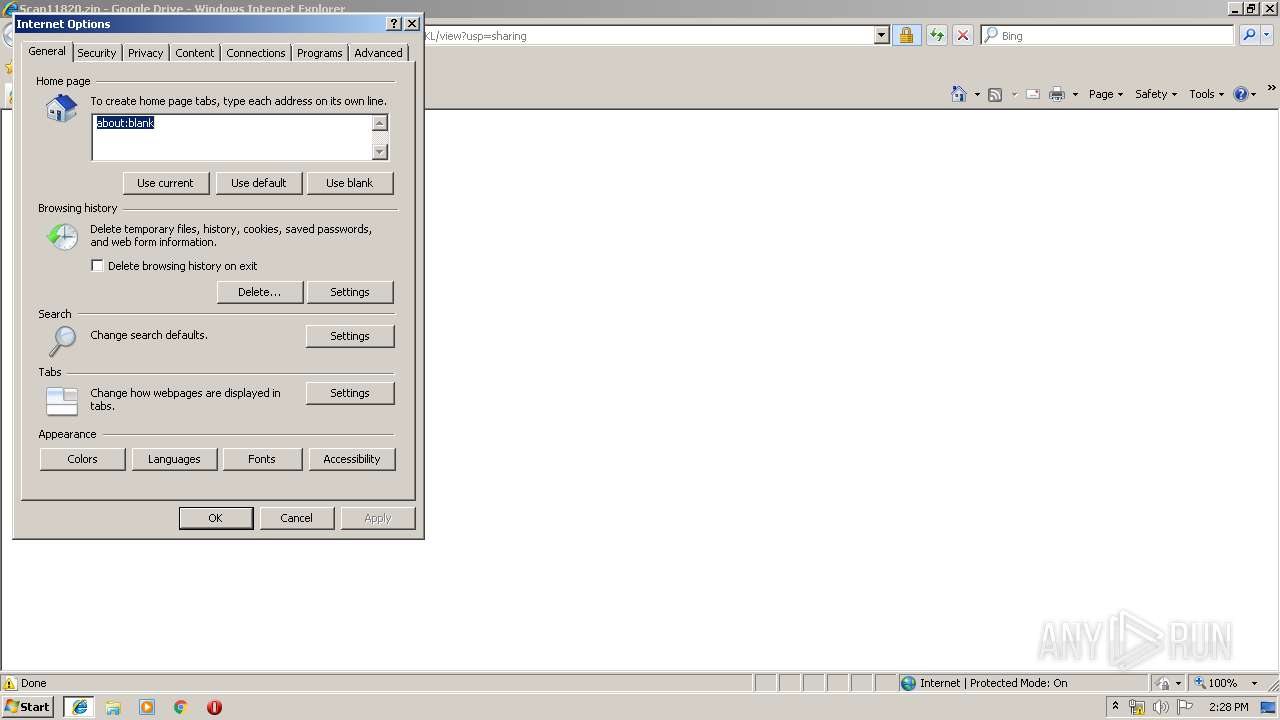Click the Read Mail envelope icon
The height and width of the screenshot is (720, 1280).
pyautogui.click(x=1033, y=94)
